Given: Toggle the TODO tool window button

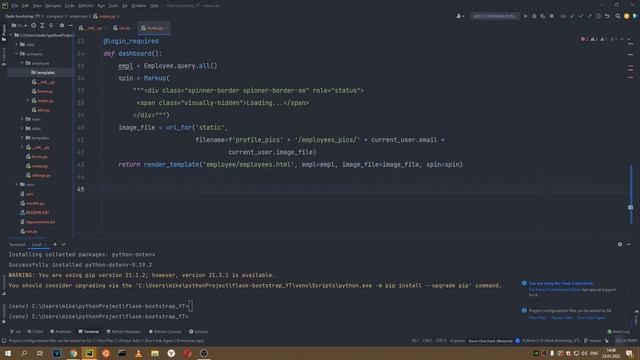Looking at the screenshot, I should 35,331.
